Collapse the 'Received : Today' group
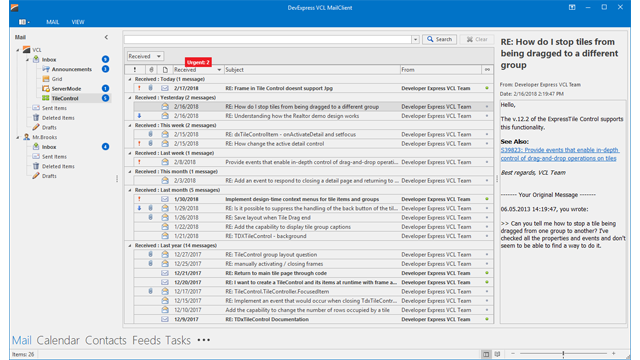 (x=130, y=79)
